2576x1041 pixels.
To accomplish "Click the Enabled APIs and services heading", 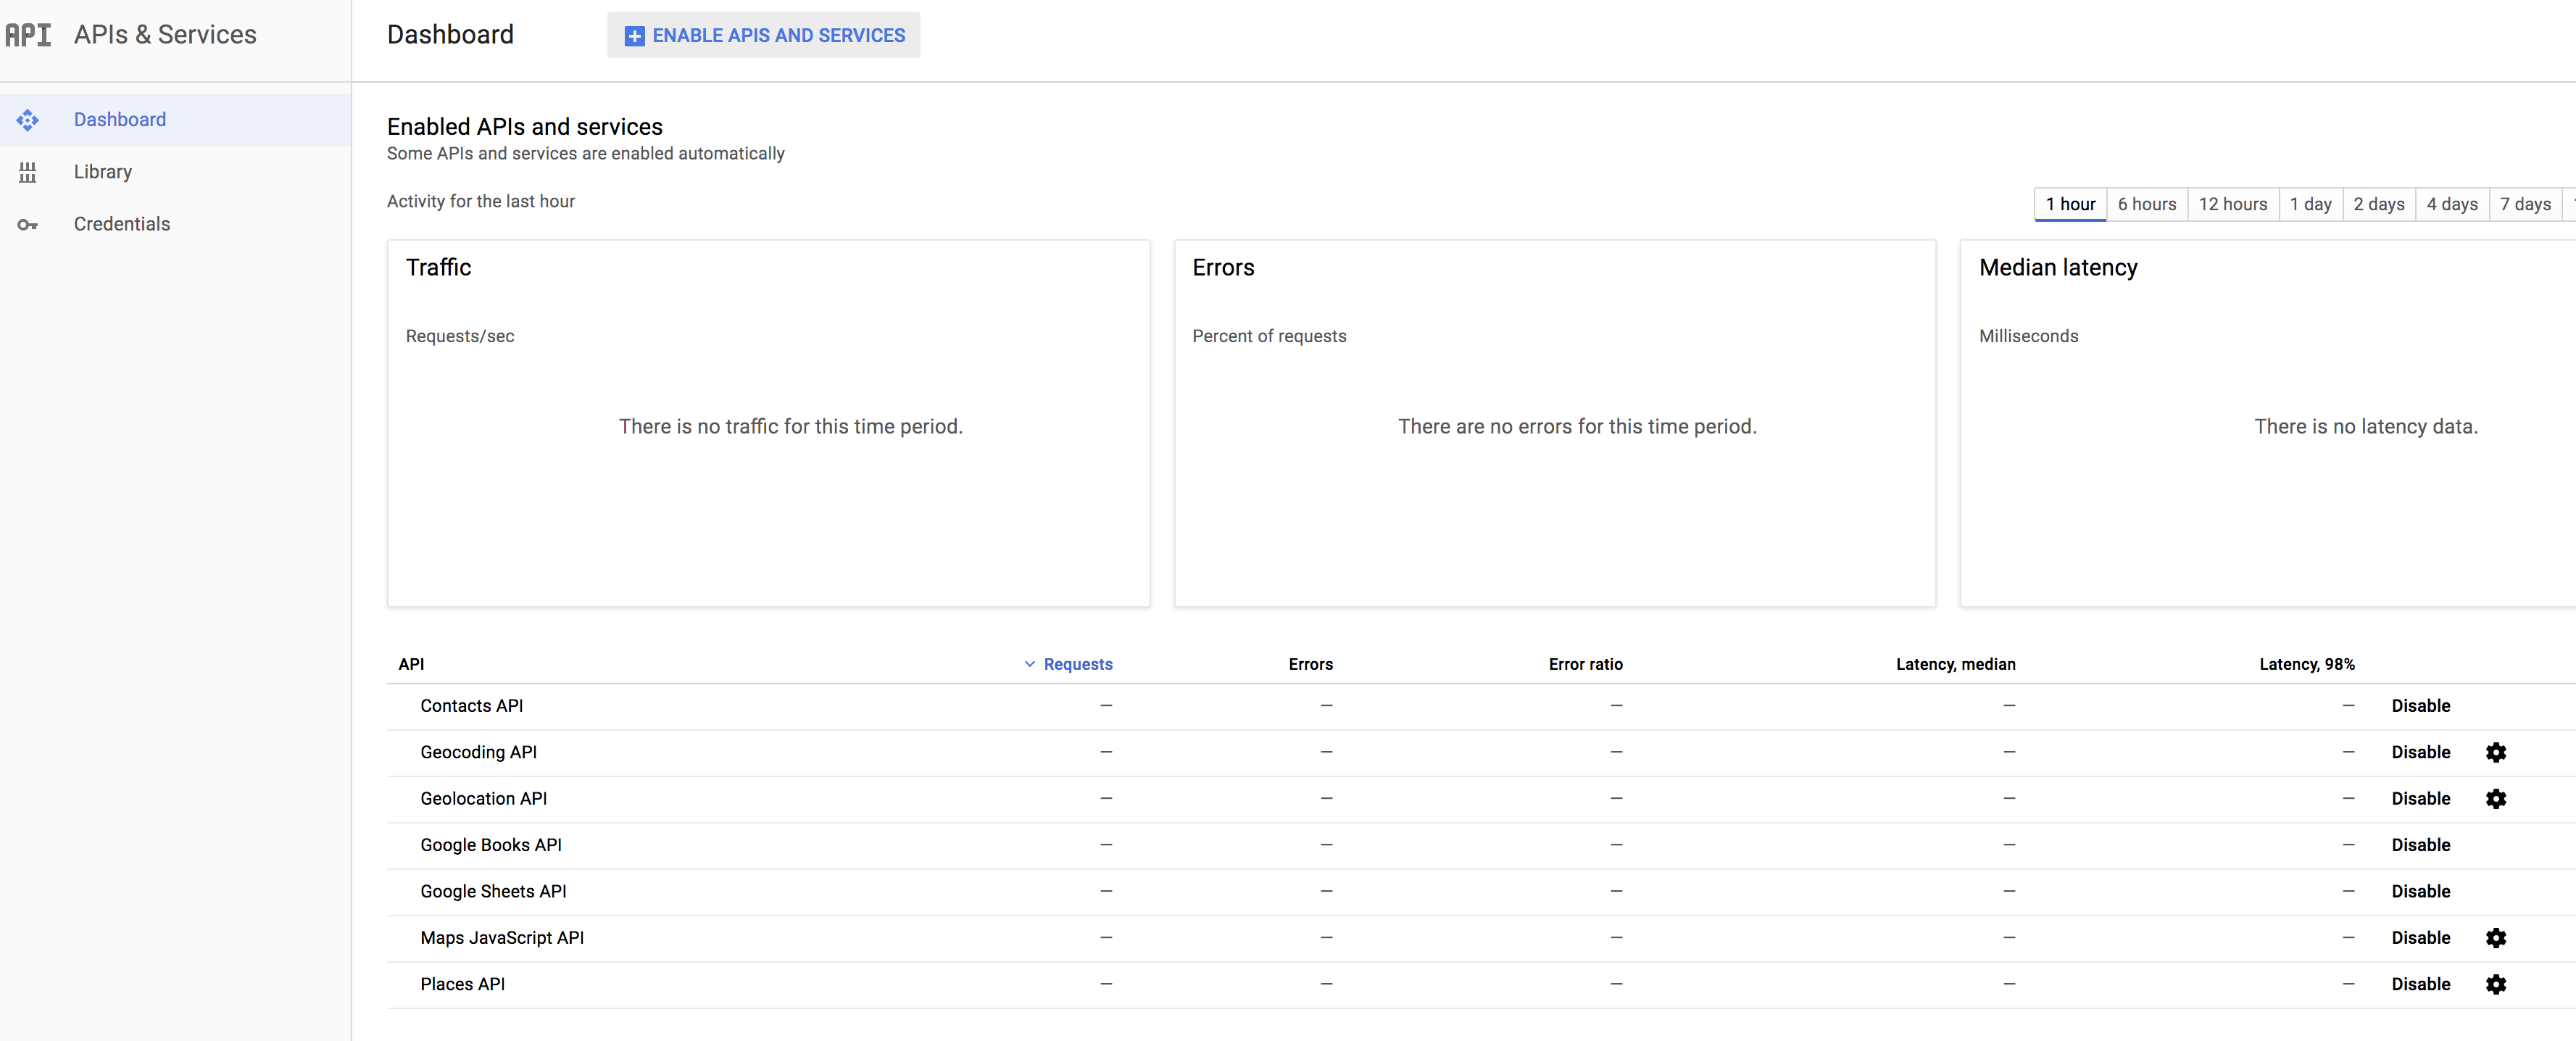I will [x=525, y=127].
